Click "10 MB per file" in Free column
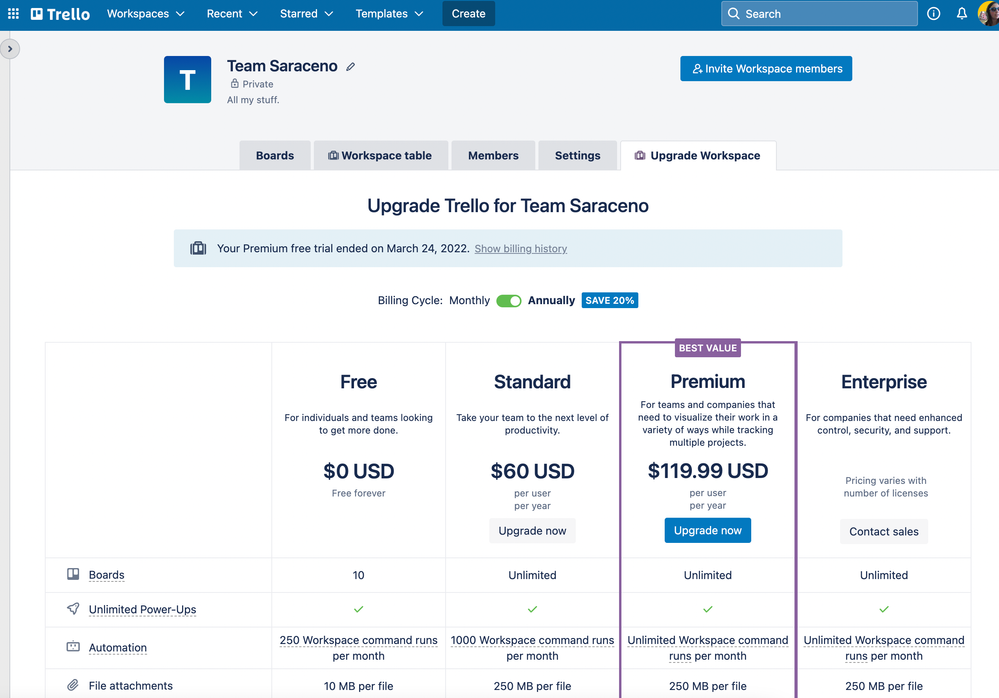 pos(359,686)
